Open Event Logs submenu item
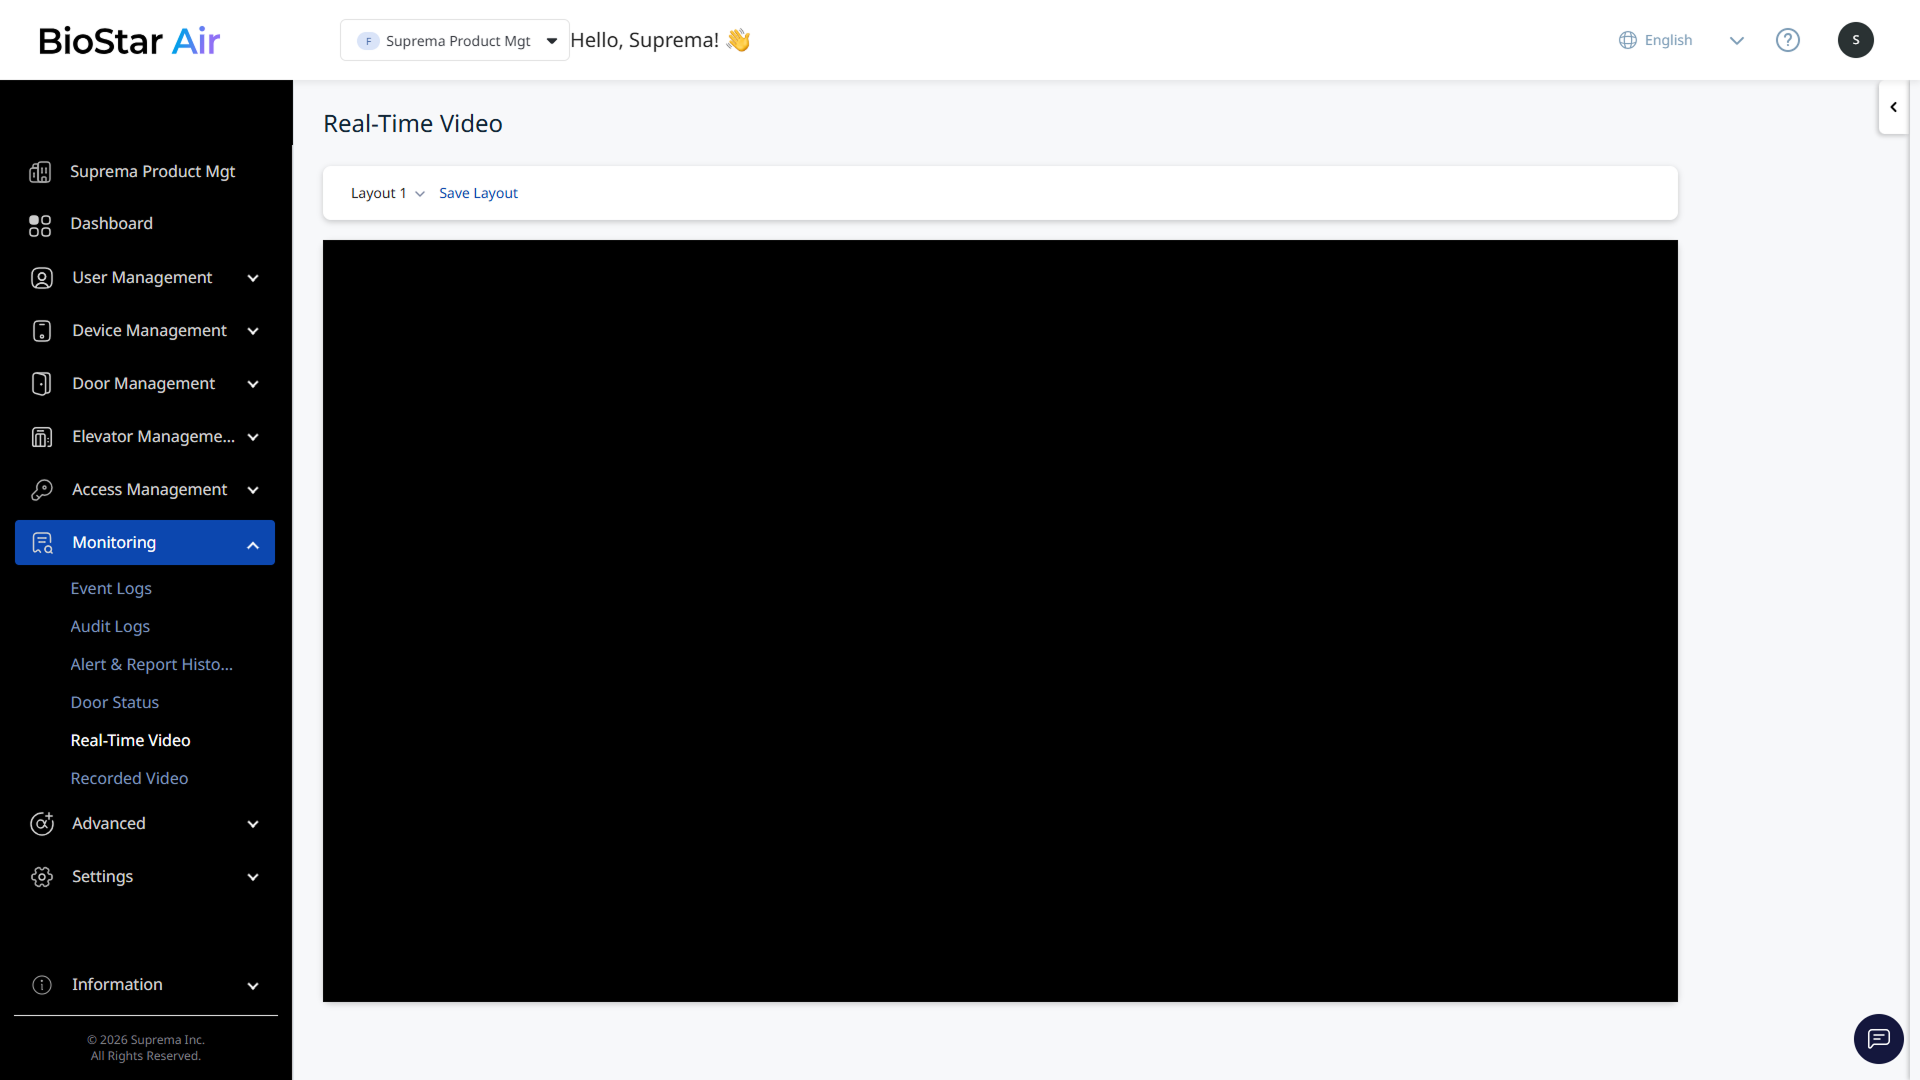Screen dimensions: 1920x1080 111,589
